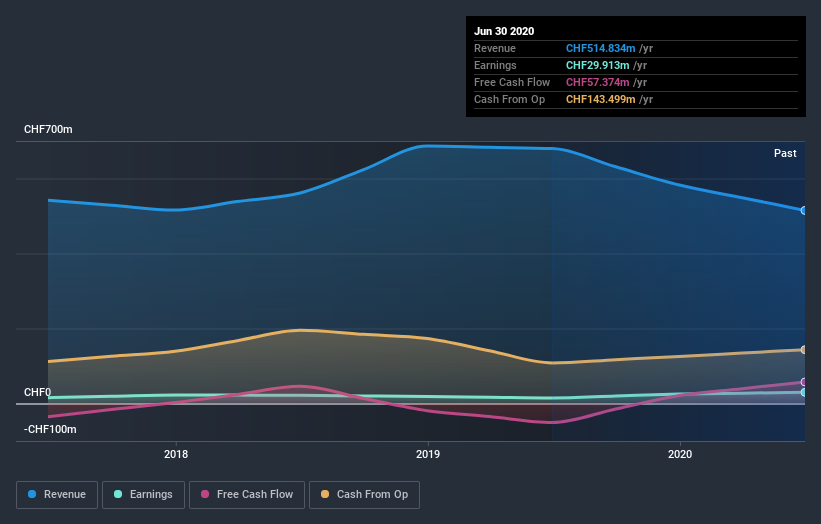Toggle the Revenue legend button
The height and width of the screenshot is (524, 821).
pos(57,495)
